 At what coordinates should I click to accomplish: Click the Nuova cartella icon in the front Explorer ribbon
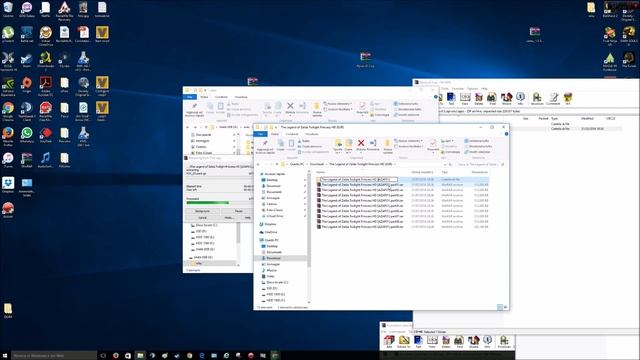point(387,143)
